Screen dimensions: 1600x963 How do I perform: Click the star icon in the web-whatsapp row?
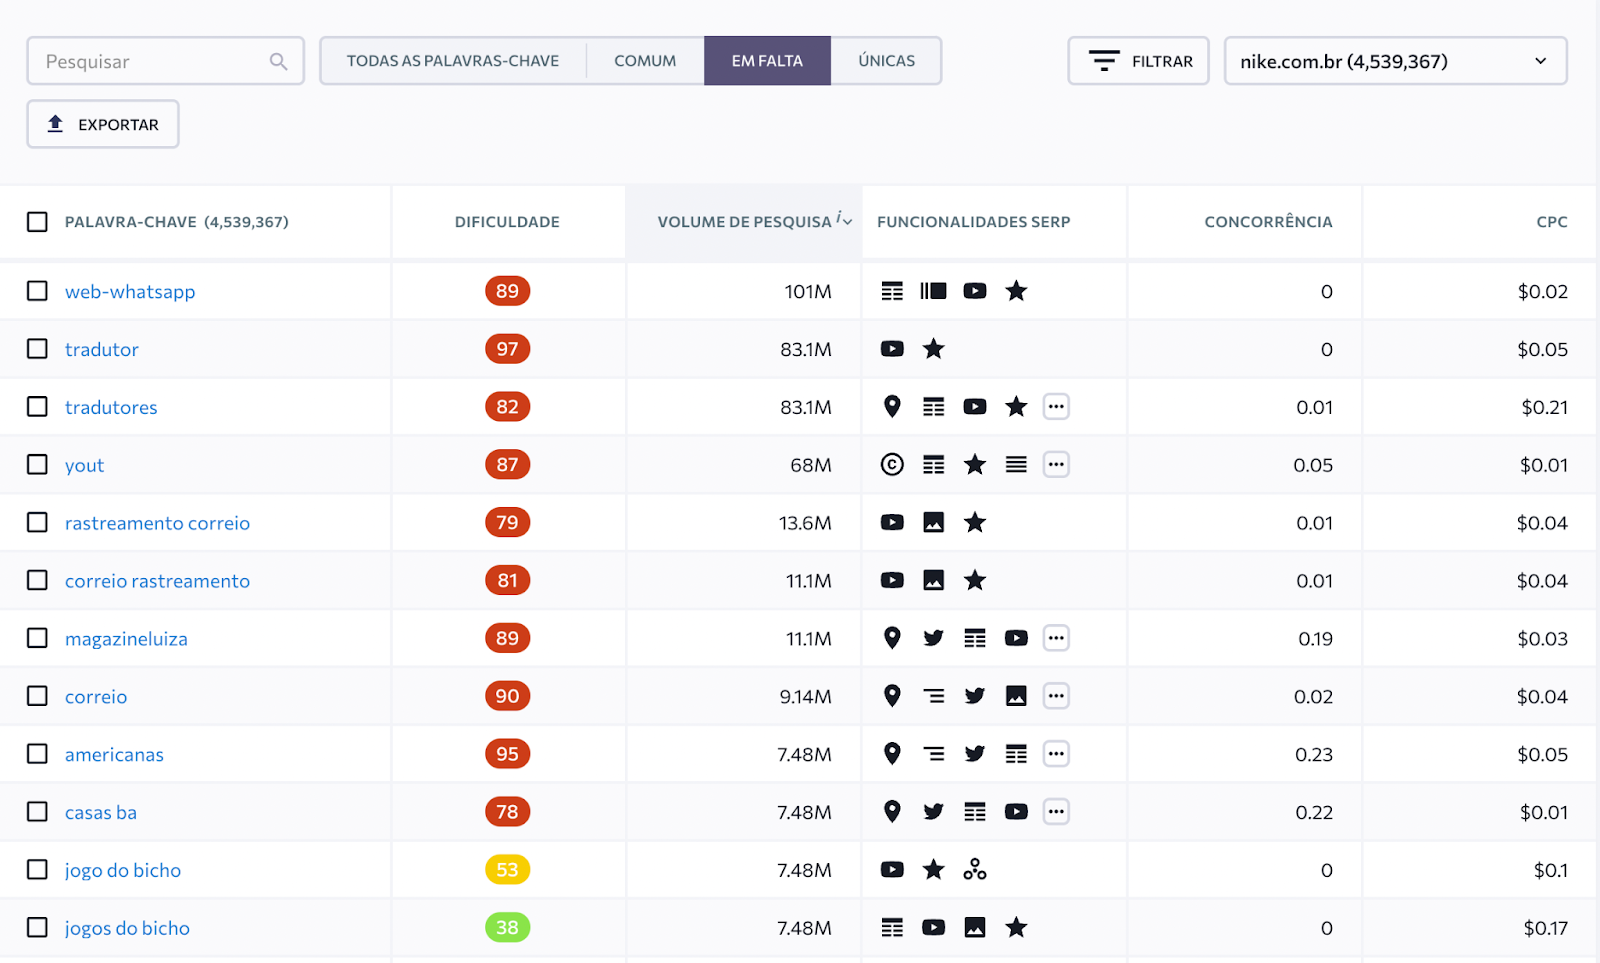[x=1016, y=291]
